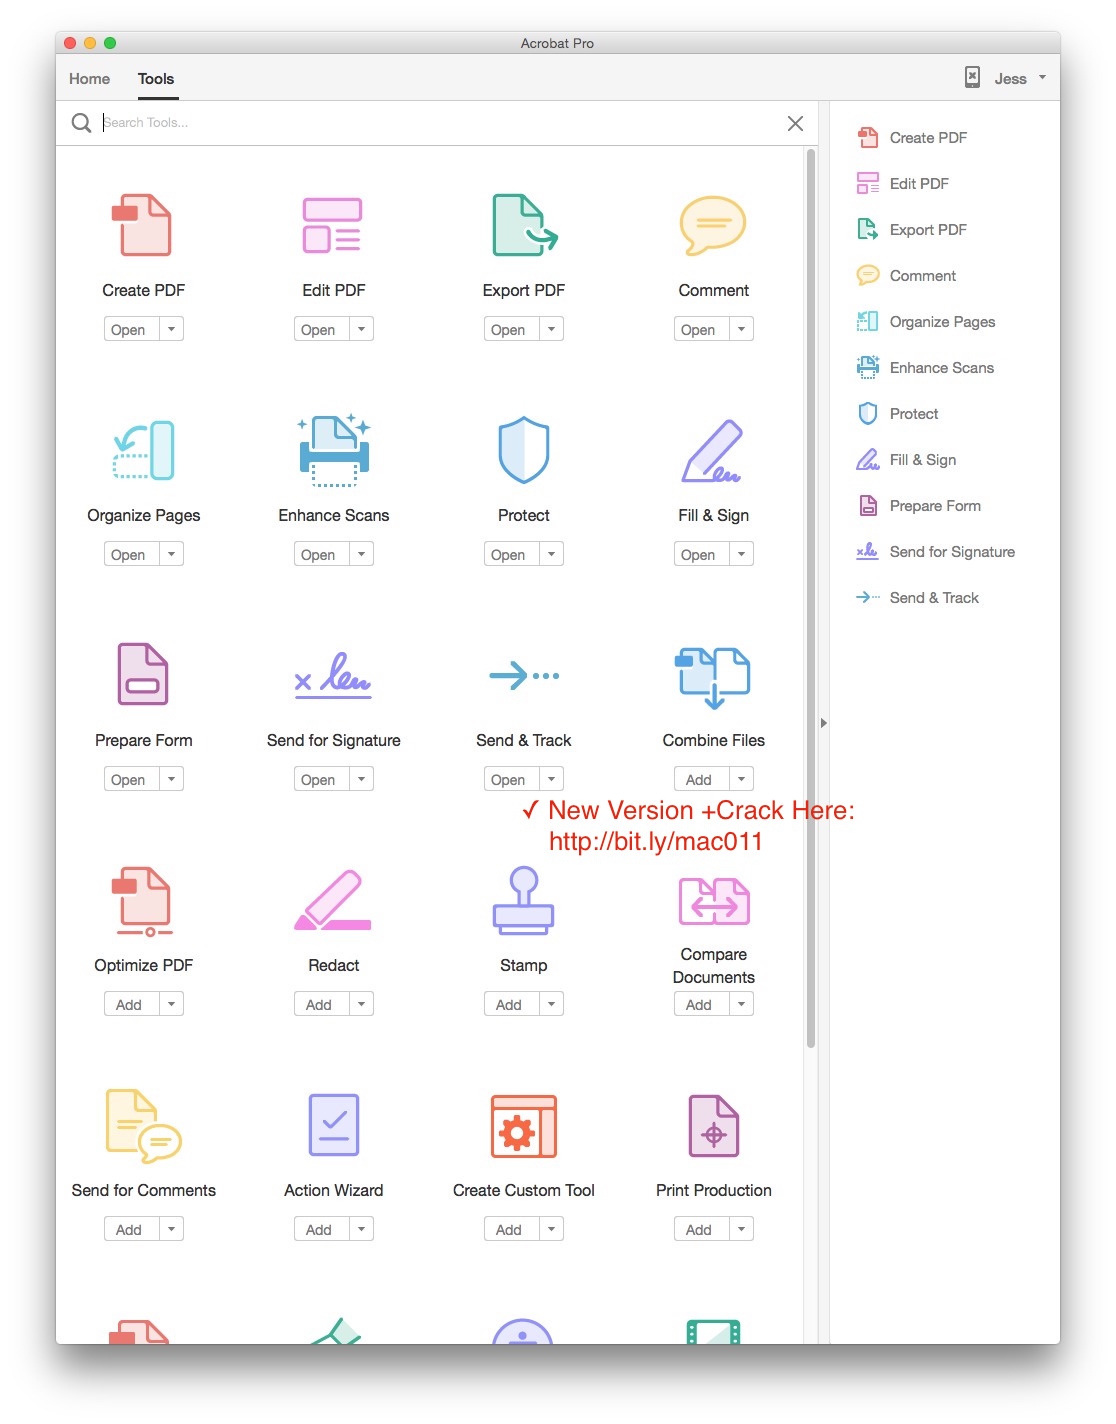The width and height of the screenshot is (1116, 1424).
Task: Click the Comment speech bubble icon in grid
Action: pyautogui.click(x=713, y=225)
